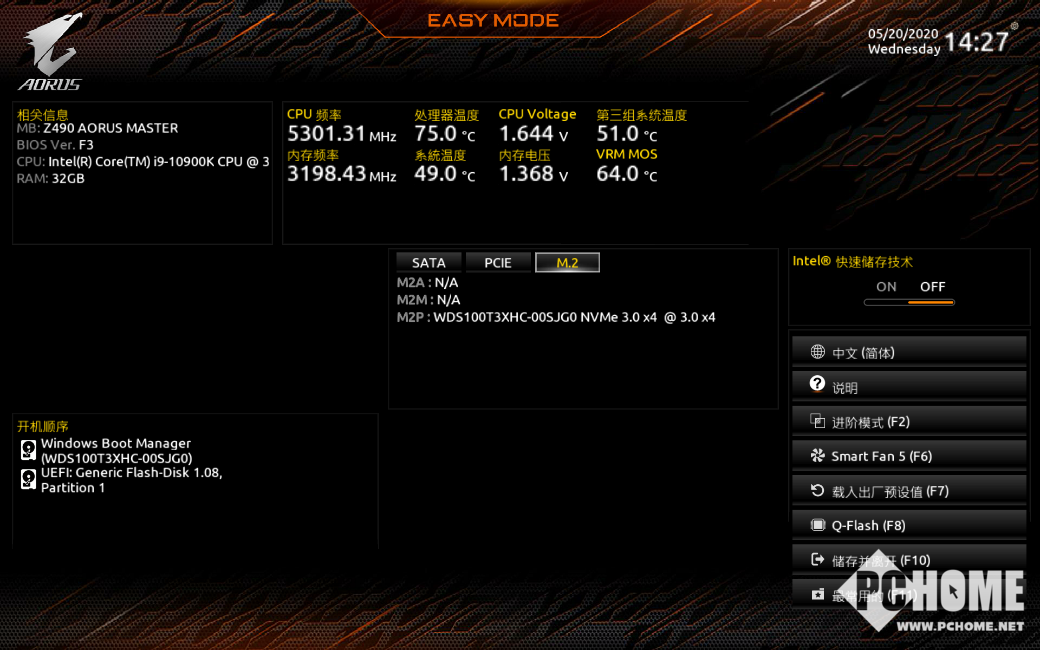Click the advanced mode icon beside 进阶模式

coord(818,421)
